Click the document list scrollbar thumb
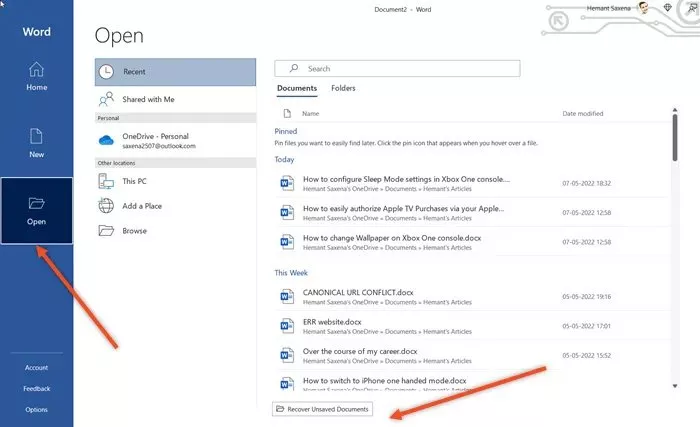 click(675, 138)
